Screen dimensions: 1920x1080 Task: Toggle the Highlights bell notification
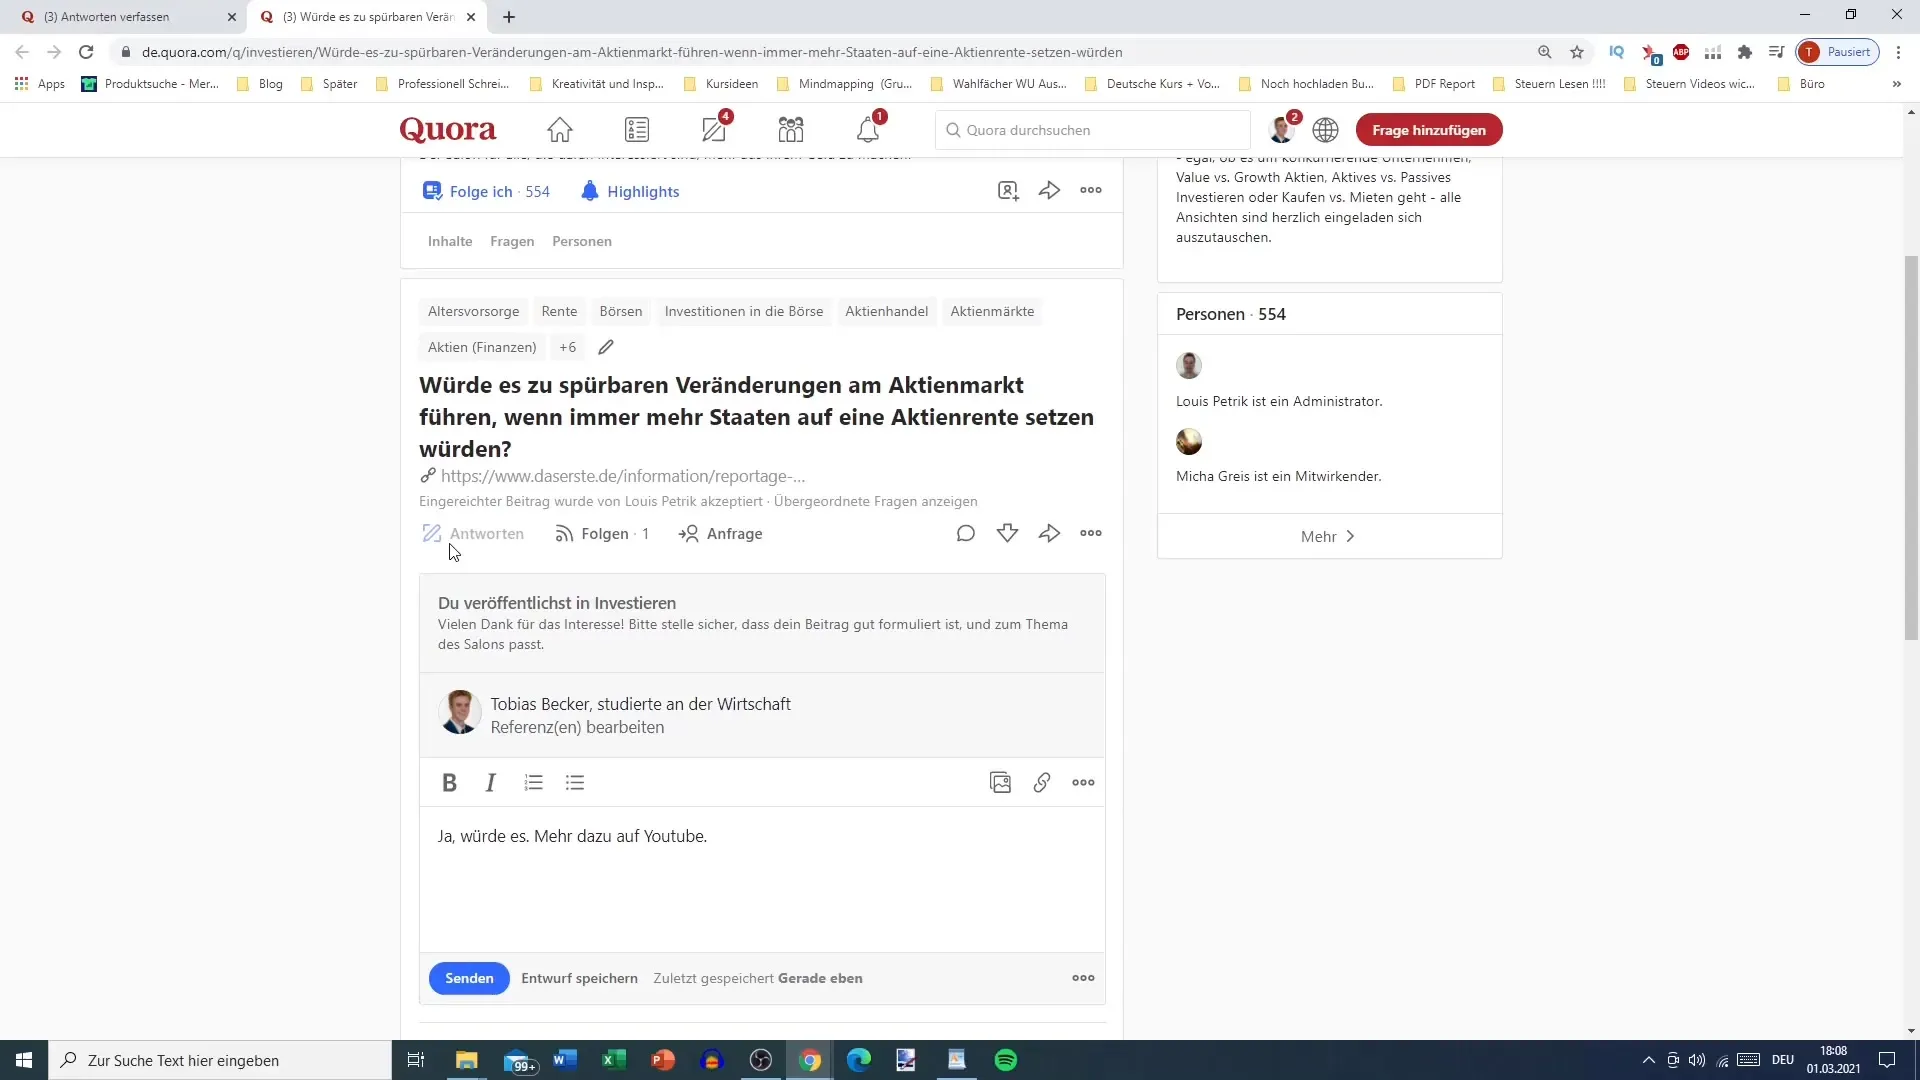(589, 191)
